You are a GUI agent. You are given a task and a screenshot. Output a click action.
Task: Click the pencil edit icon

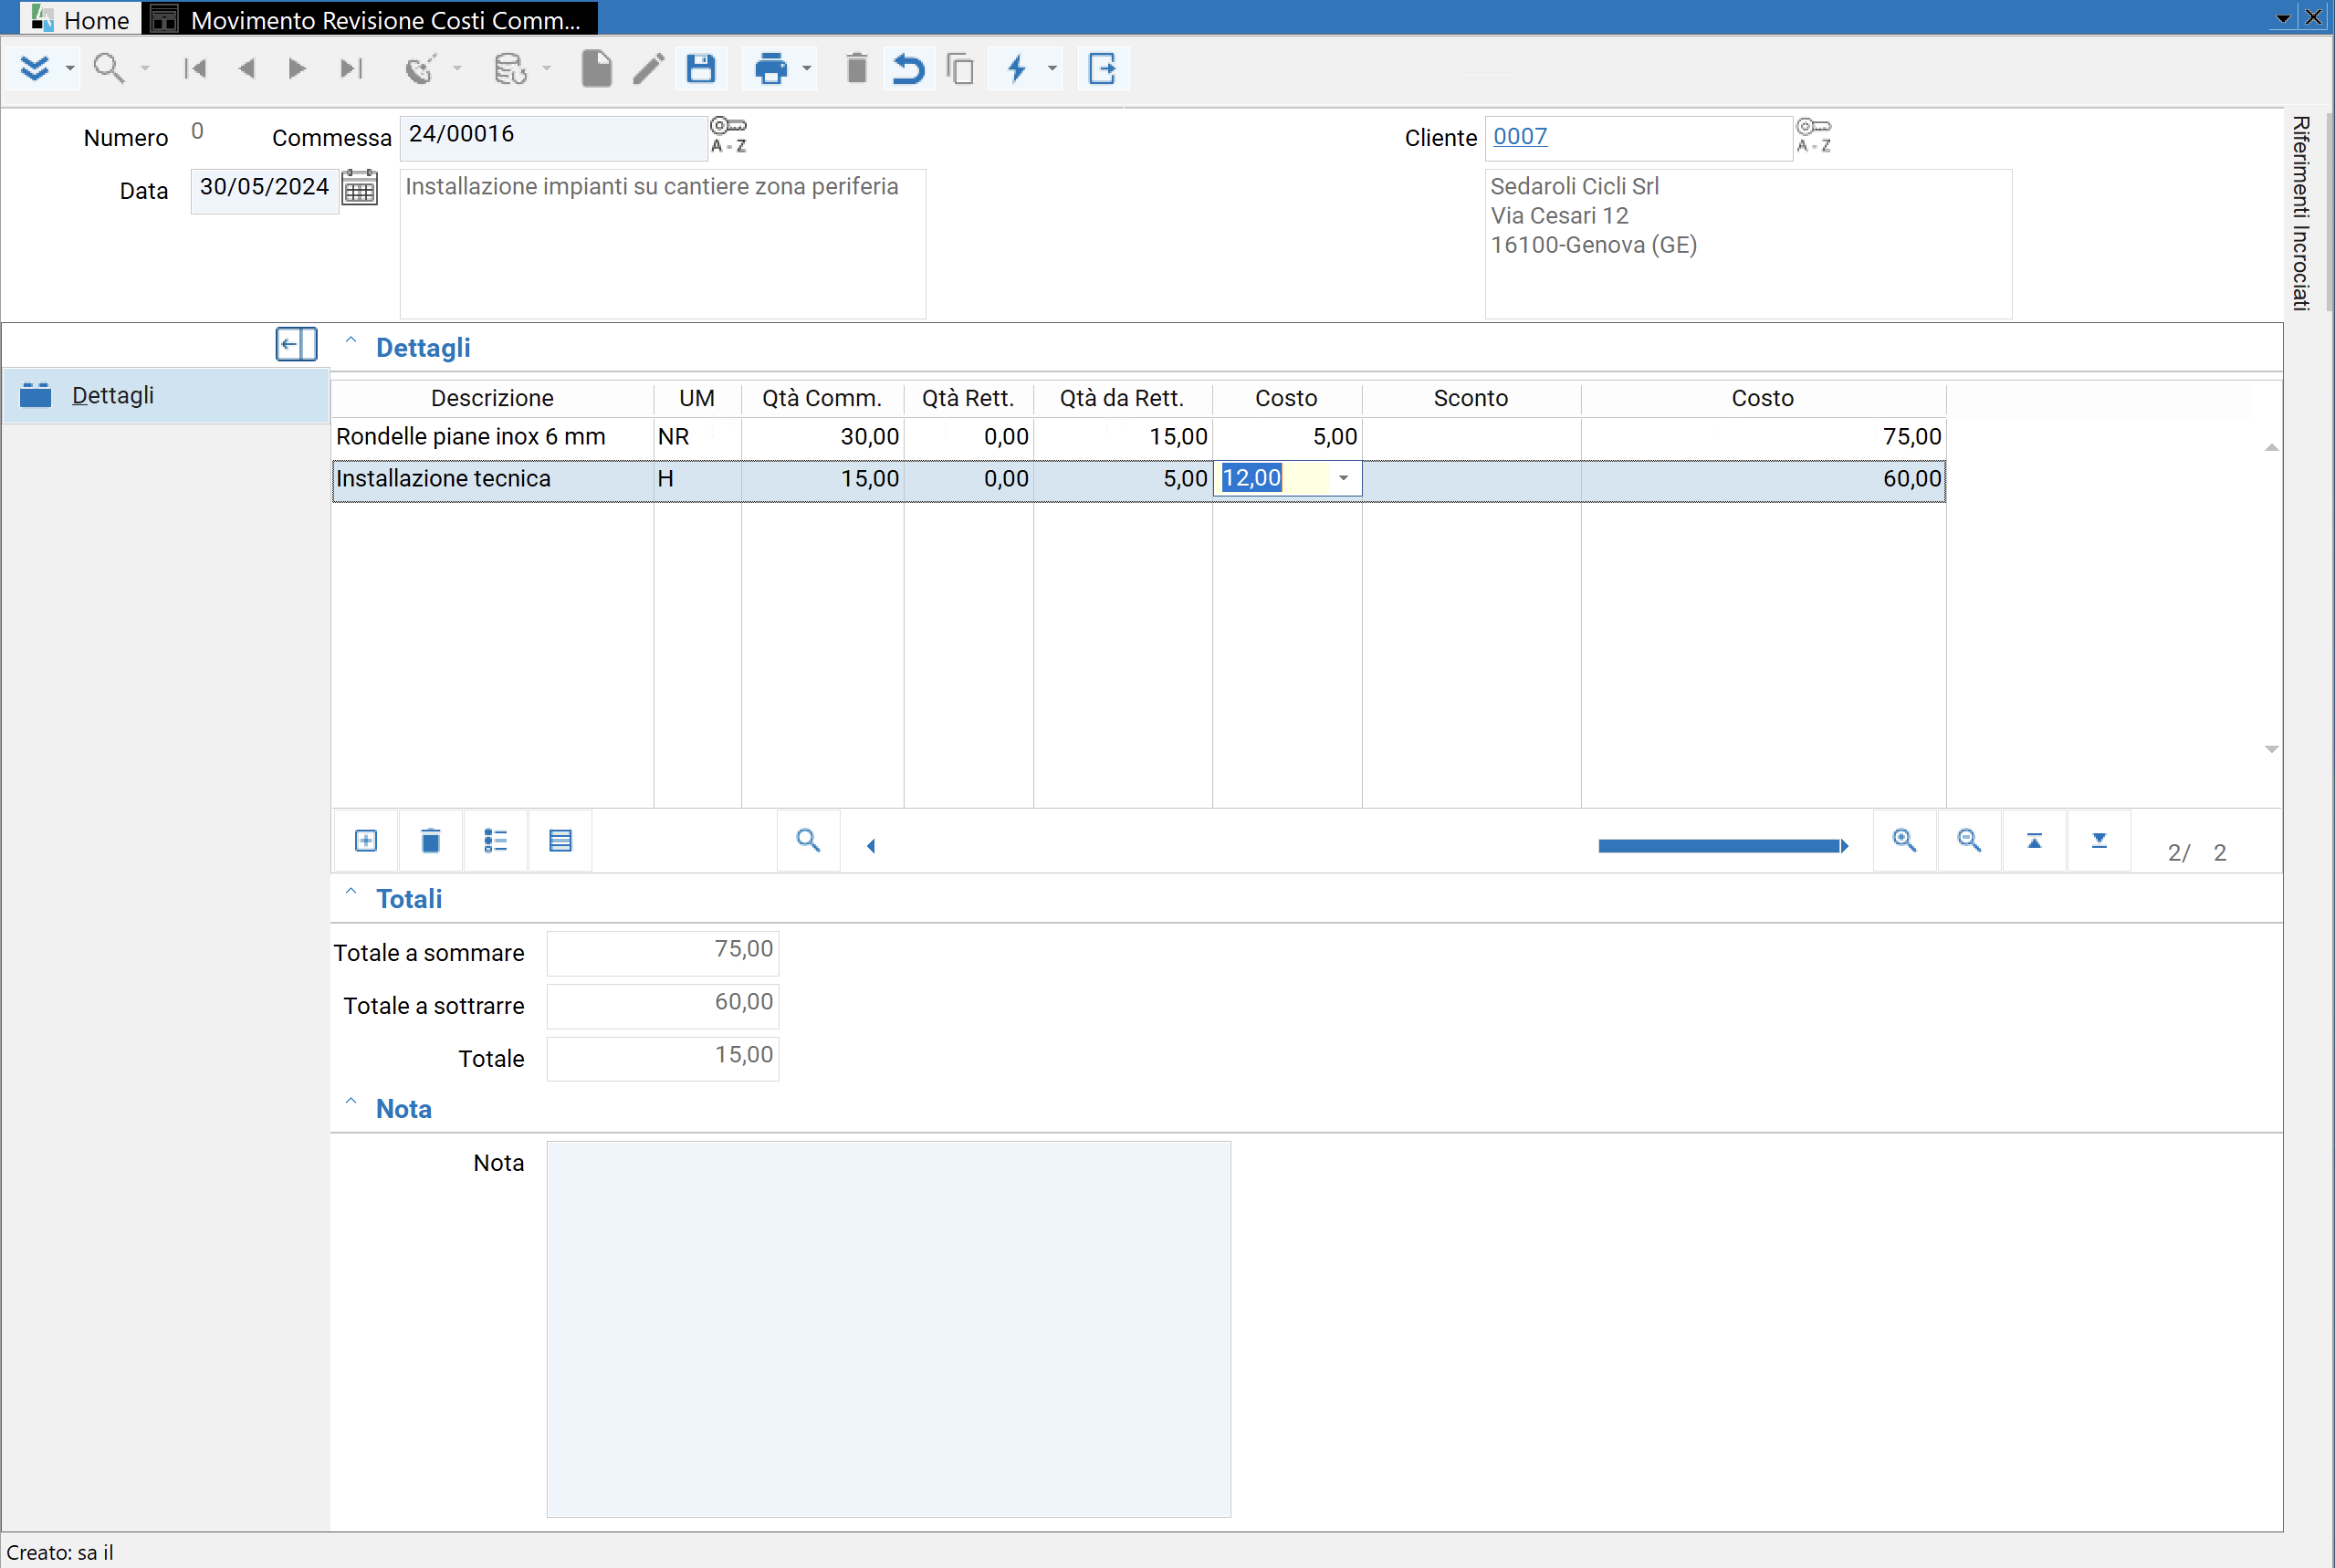[648, 68]
